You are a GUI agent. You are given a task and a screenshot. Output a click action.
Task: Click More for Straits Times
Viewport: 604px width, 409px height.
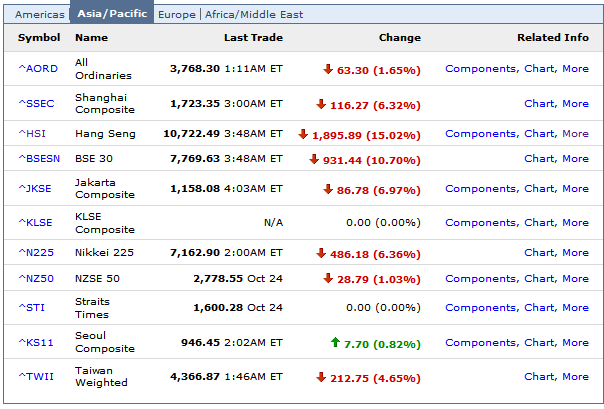(575, 308)
